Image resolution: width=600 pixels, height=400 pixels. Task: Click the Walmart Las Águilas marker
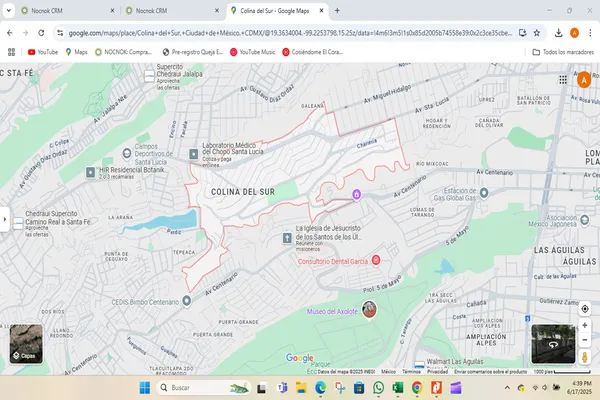coord(419,364)
